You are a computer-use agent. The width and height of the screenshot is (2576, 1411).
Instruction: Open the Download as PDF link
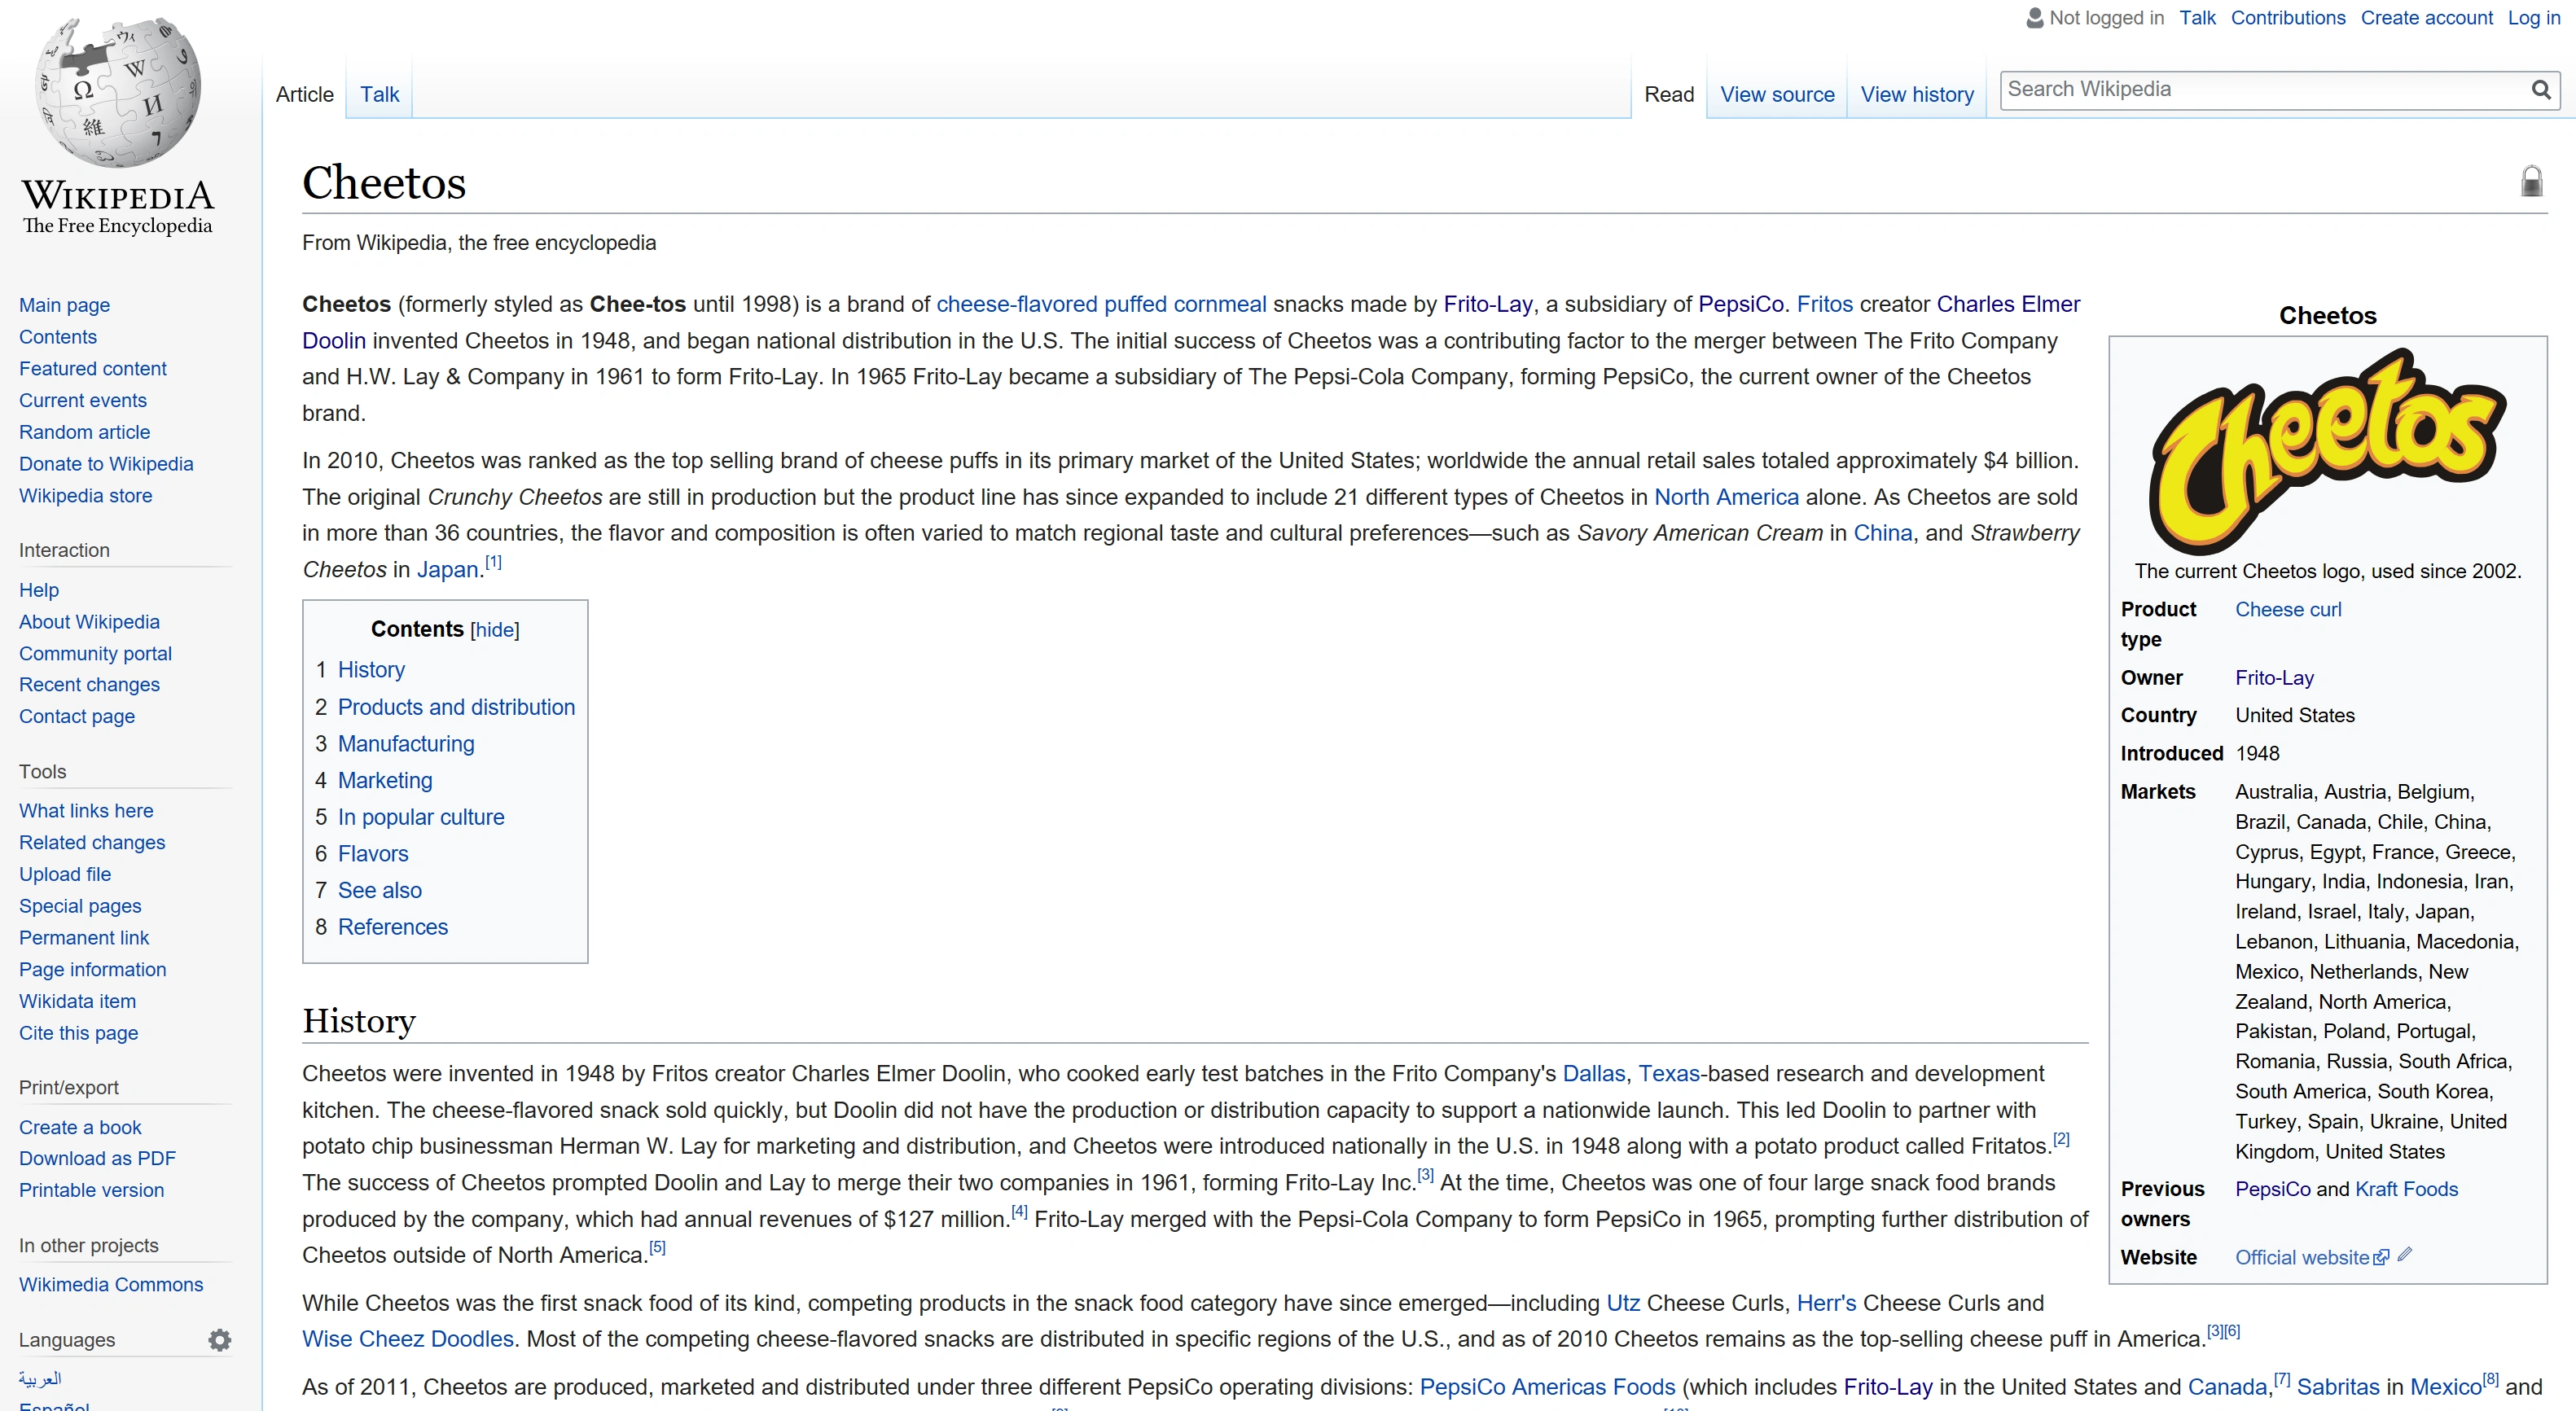[97, 1158]
